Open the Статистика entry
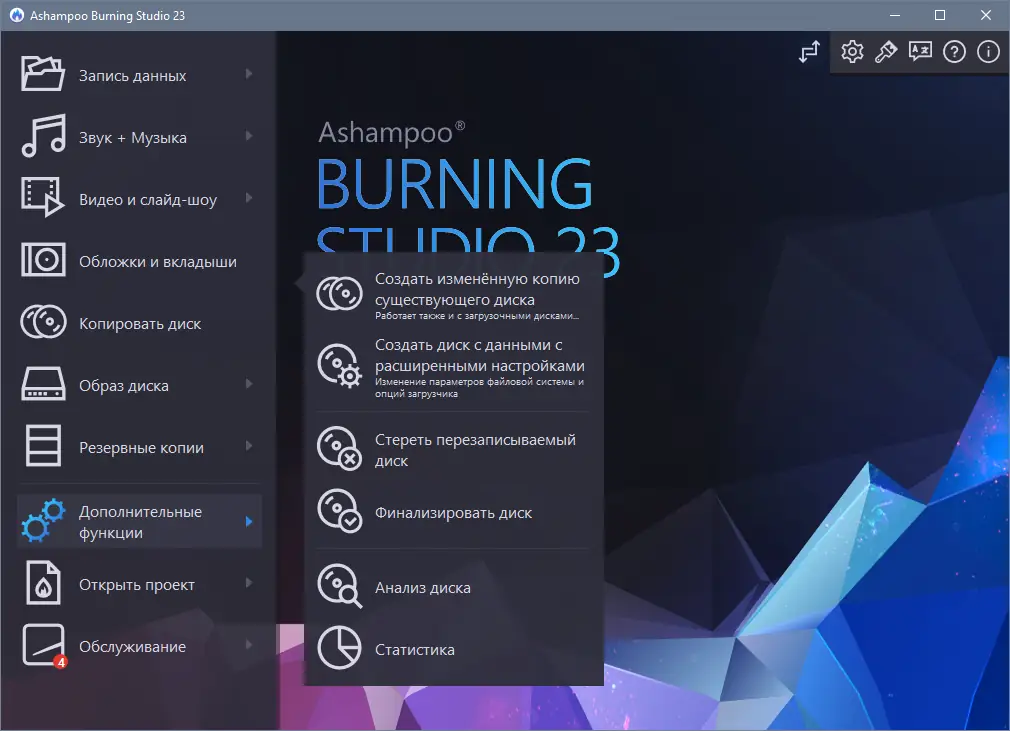 [453, 649]
